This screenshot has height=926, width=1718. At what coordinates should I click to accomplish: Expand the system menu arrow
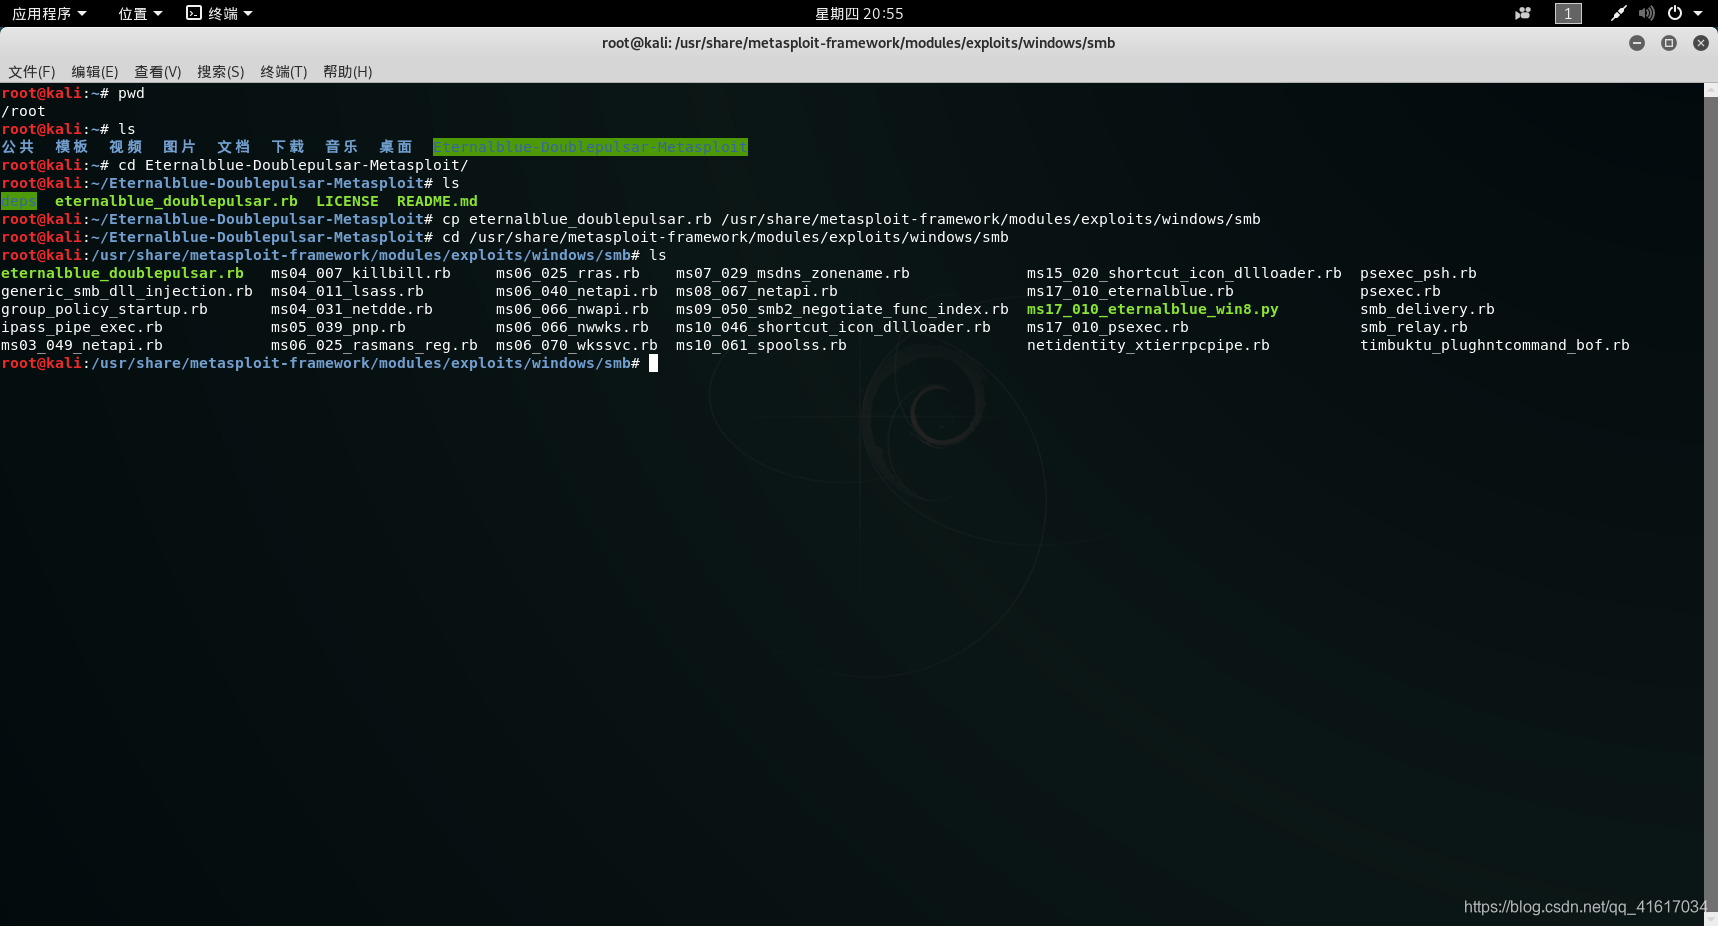[x=1698, y=13]
